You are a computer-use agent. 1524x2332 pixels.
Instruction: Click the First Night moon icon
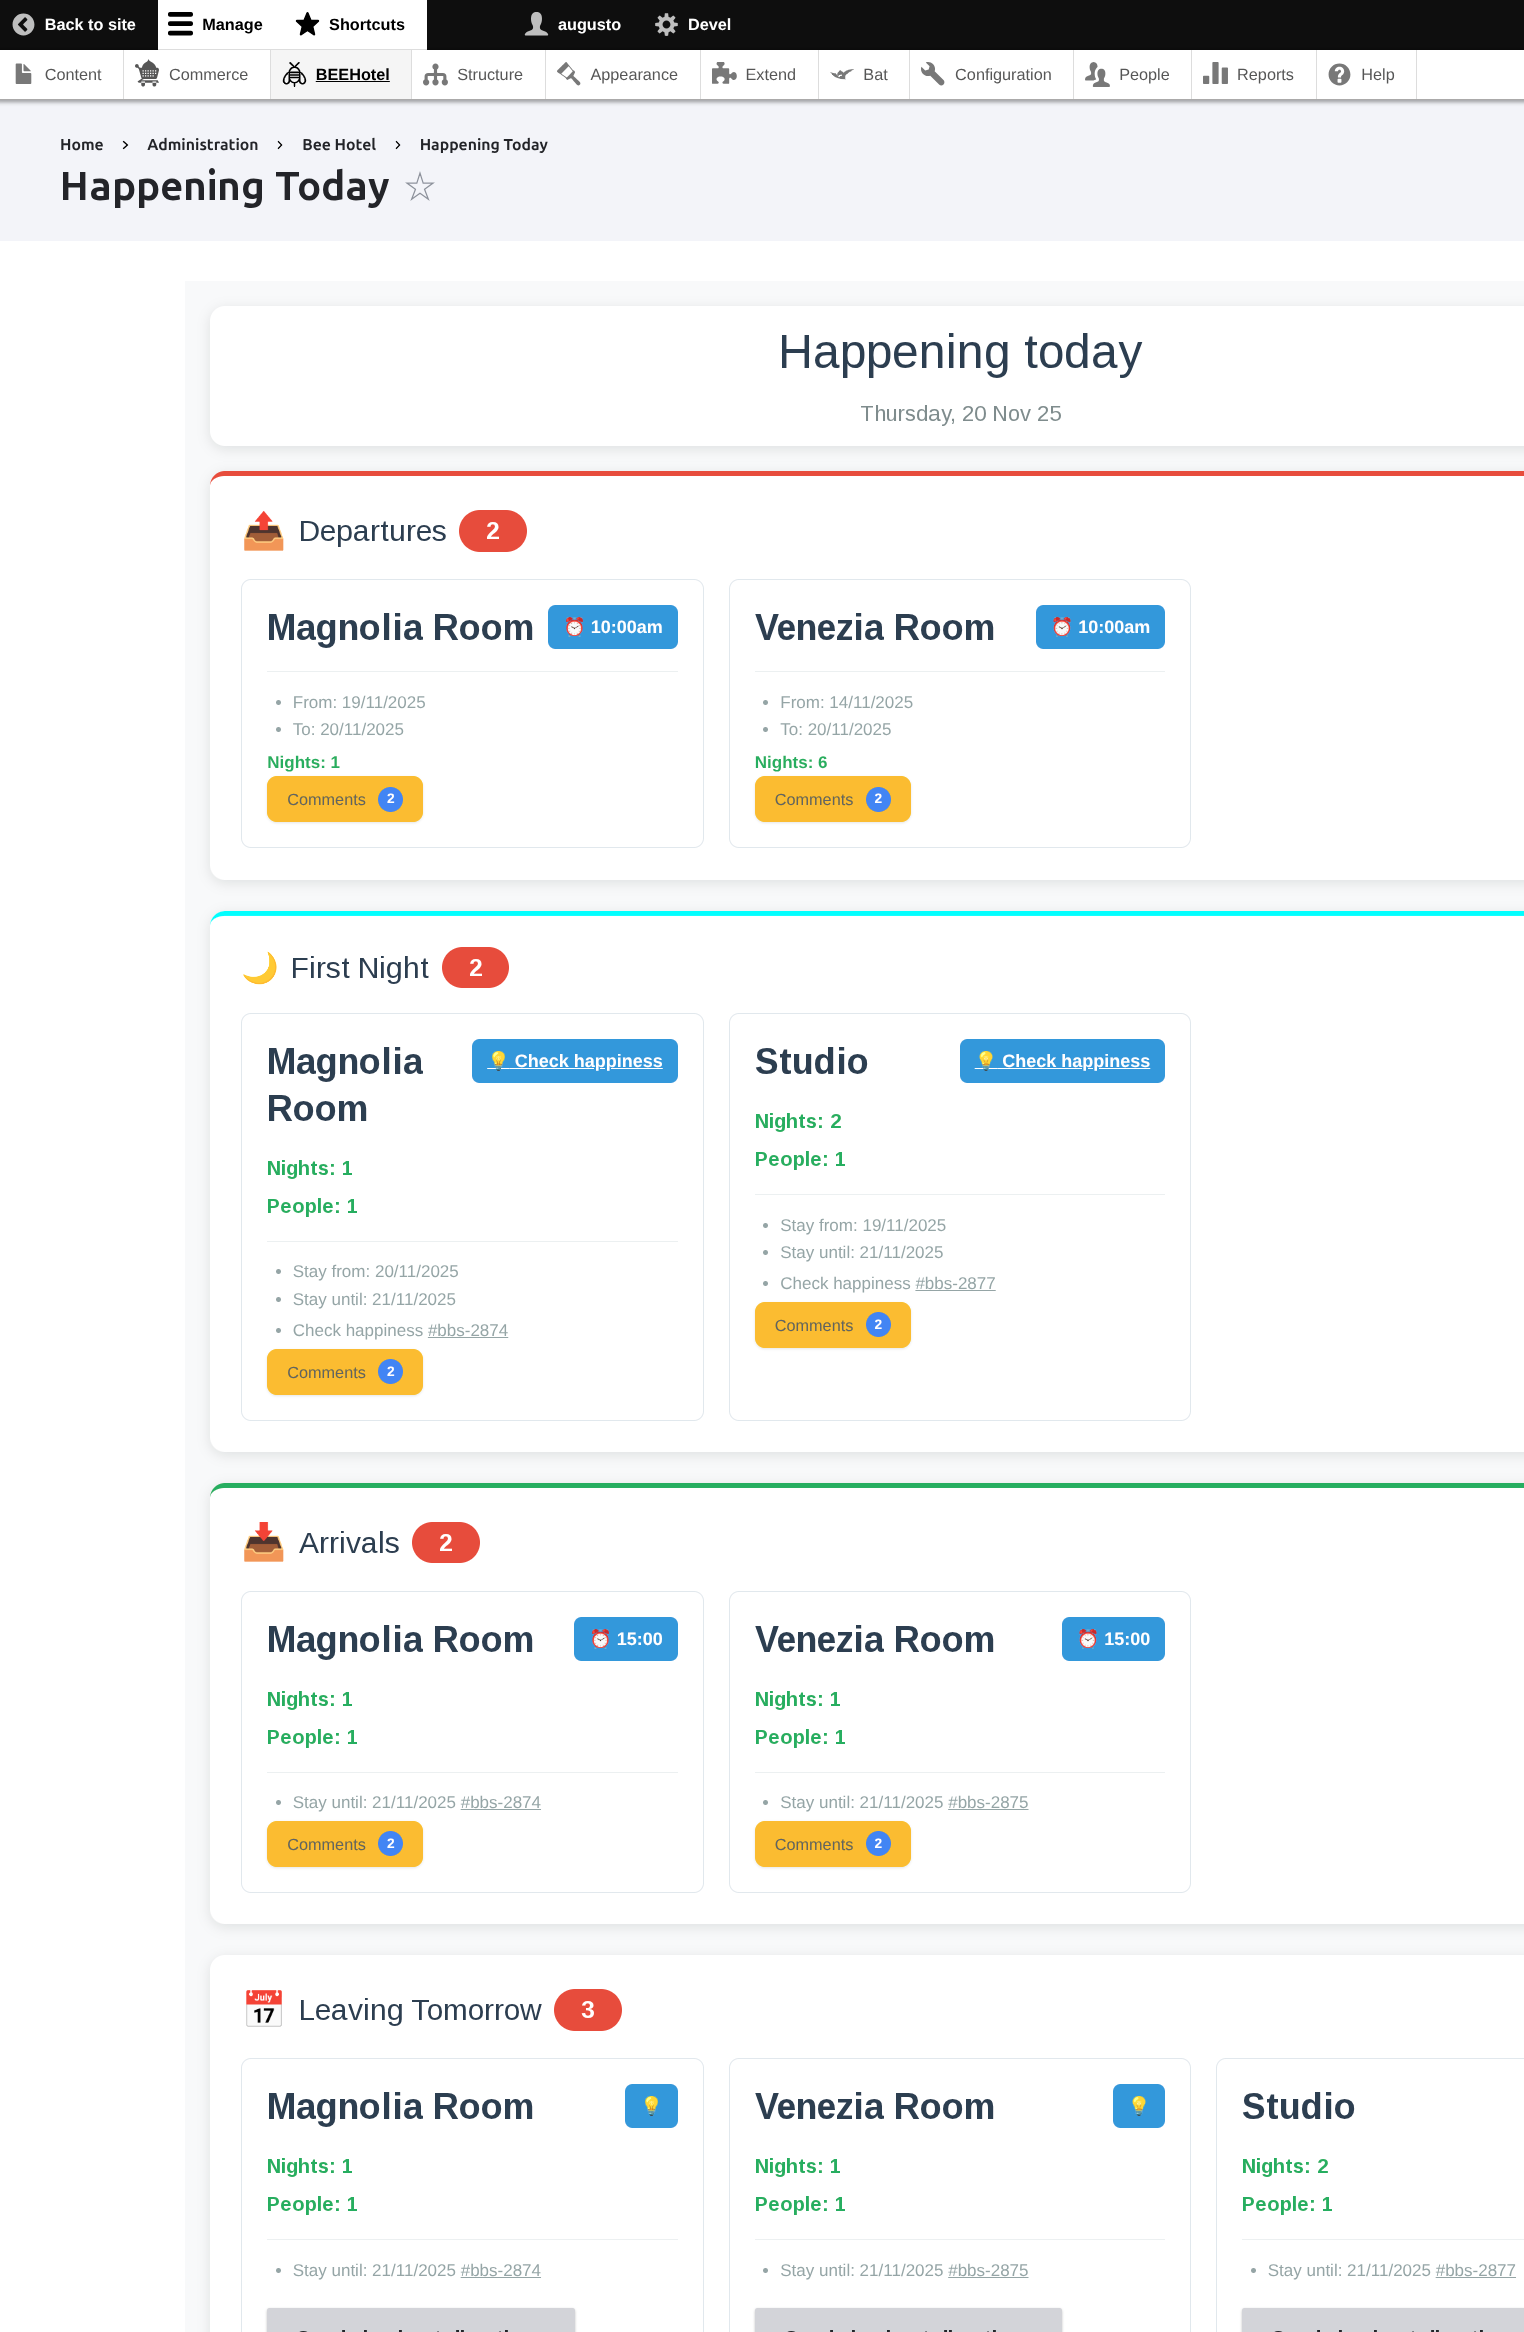260,967
